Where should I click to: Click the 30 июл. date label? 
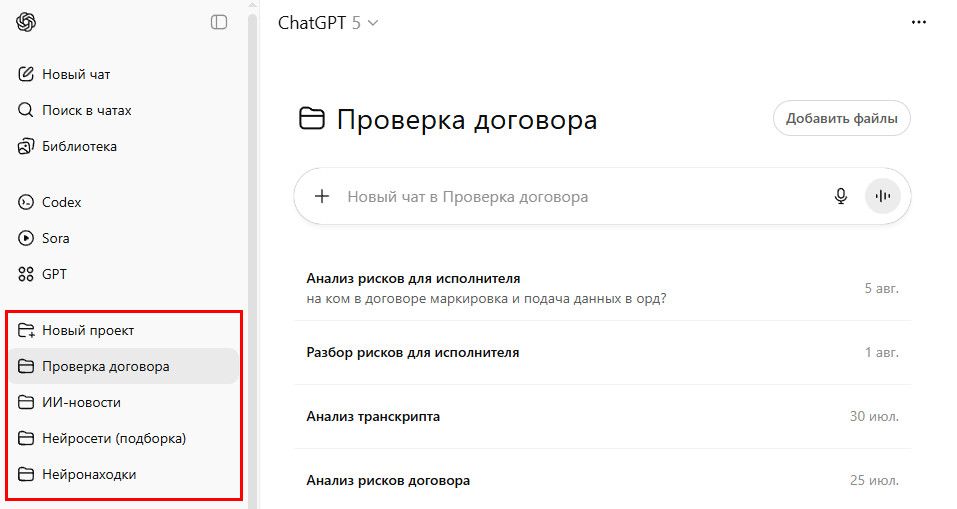tap(874, 416)
